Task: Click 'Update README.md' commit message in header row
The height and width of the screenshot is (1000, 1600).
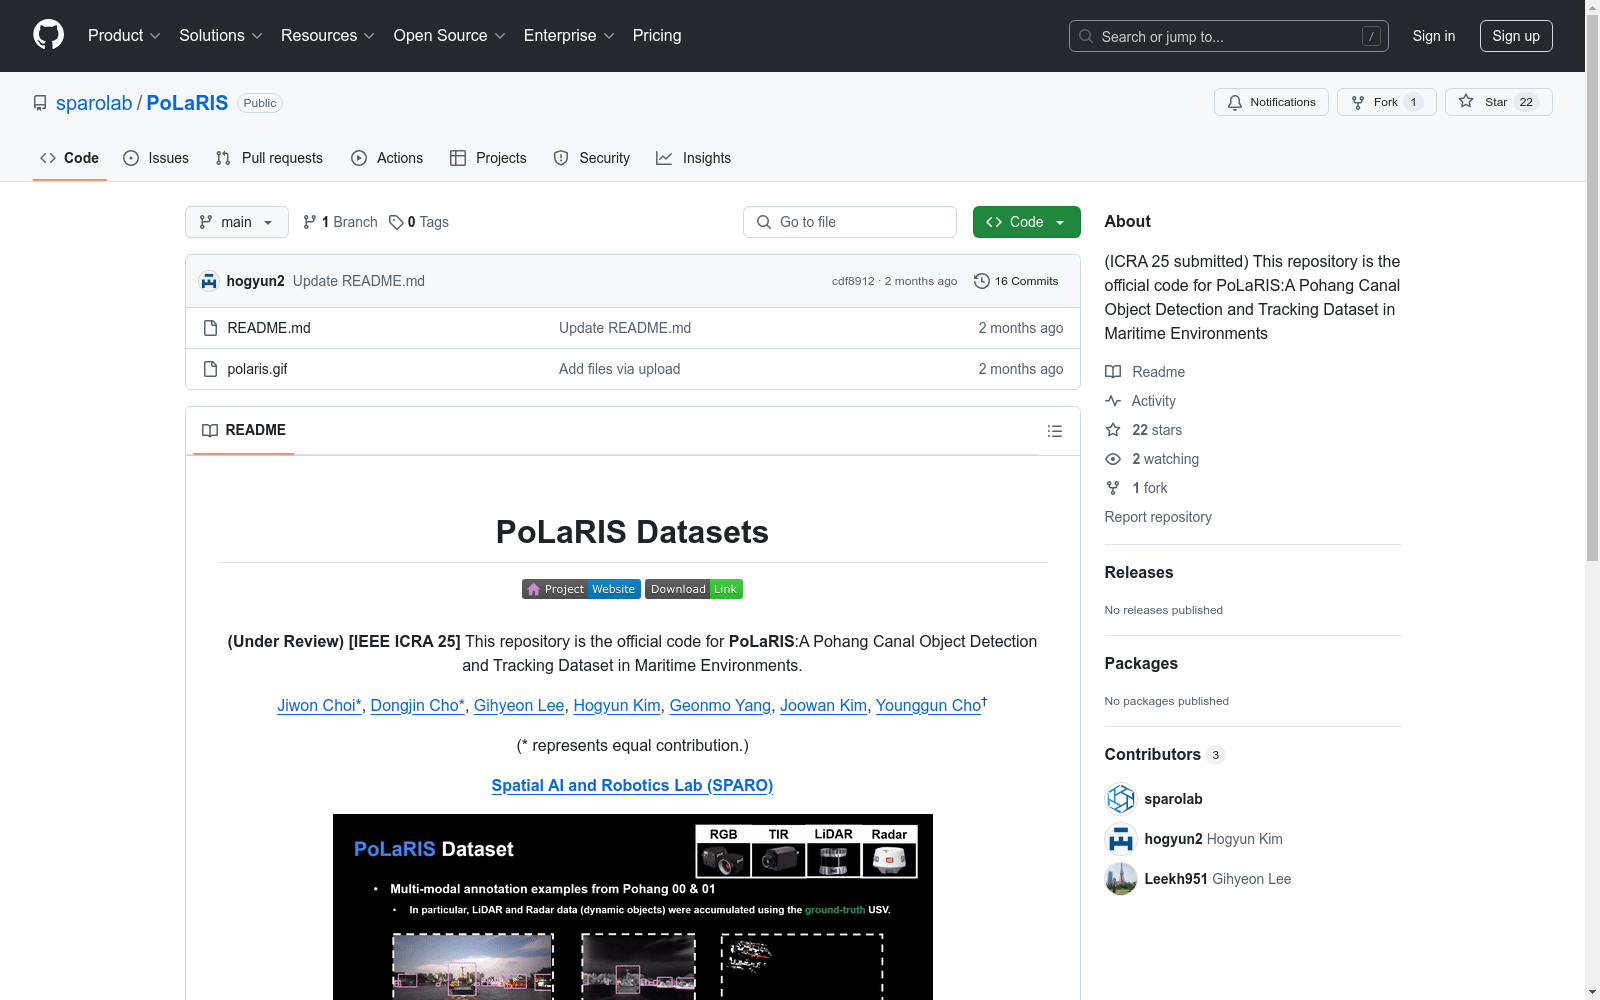Action: 359,281
